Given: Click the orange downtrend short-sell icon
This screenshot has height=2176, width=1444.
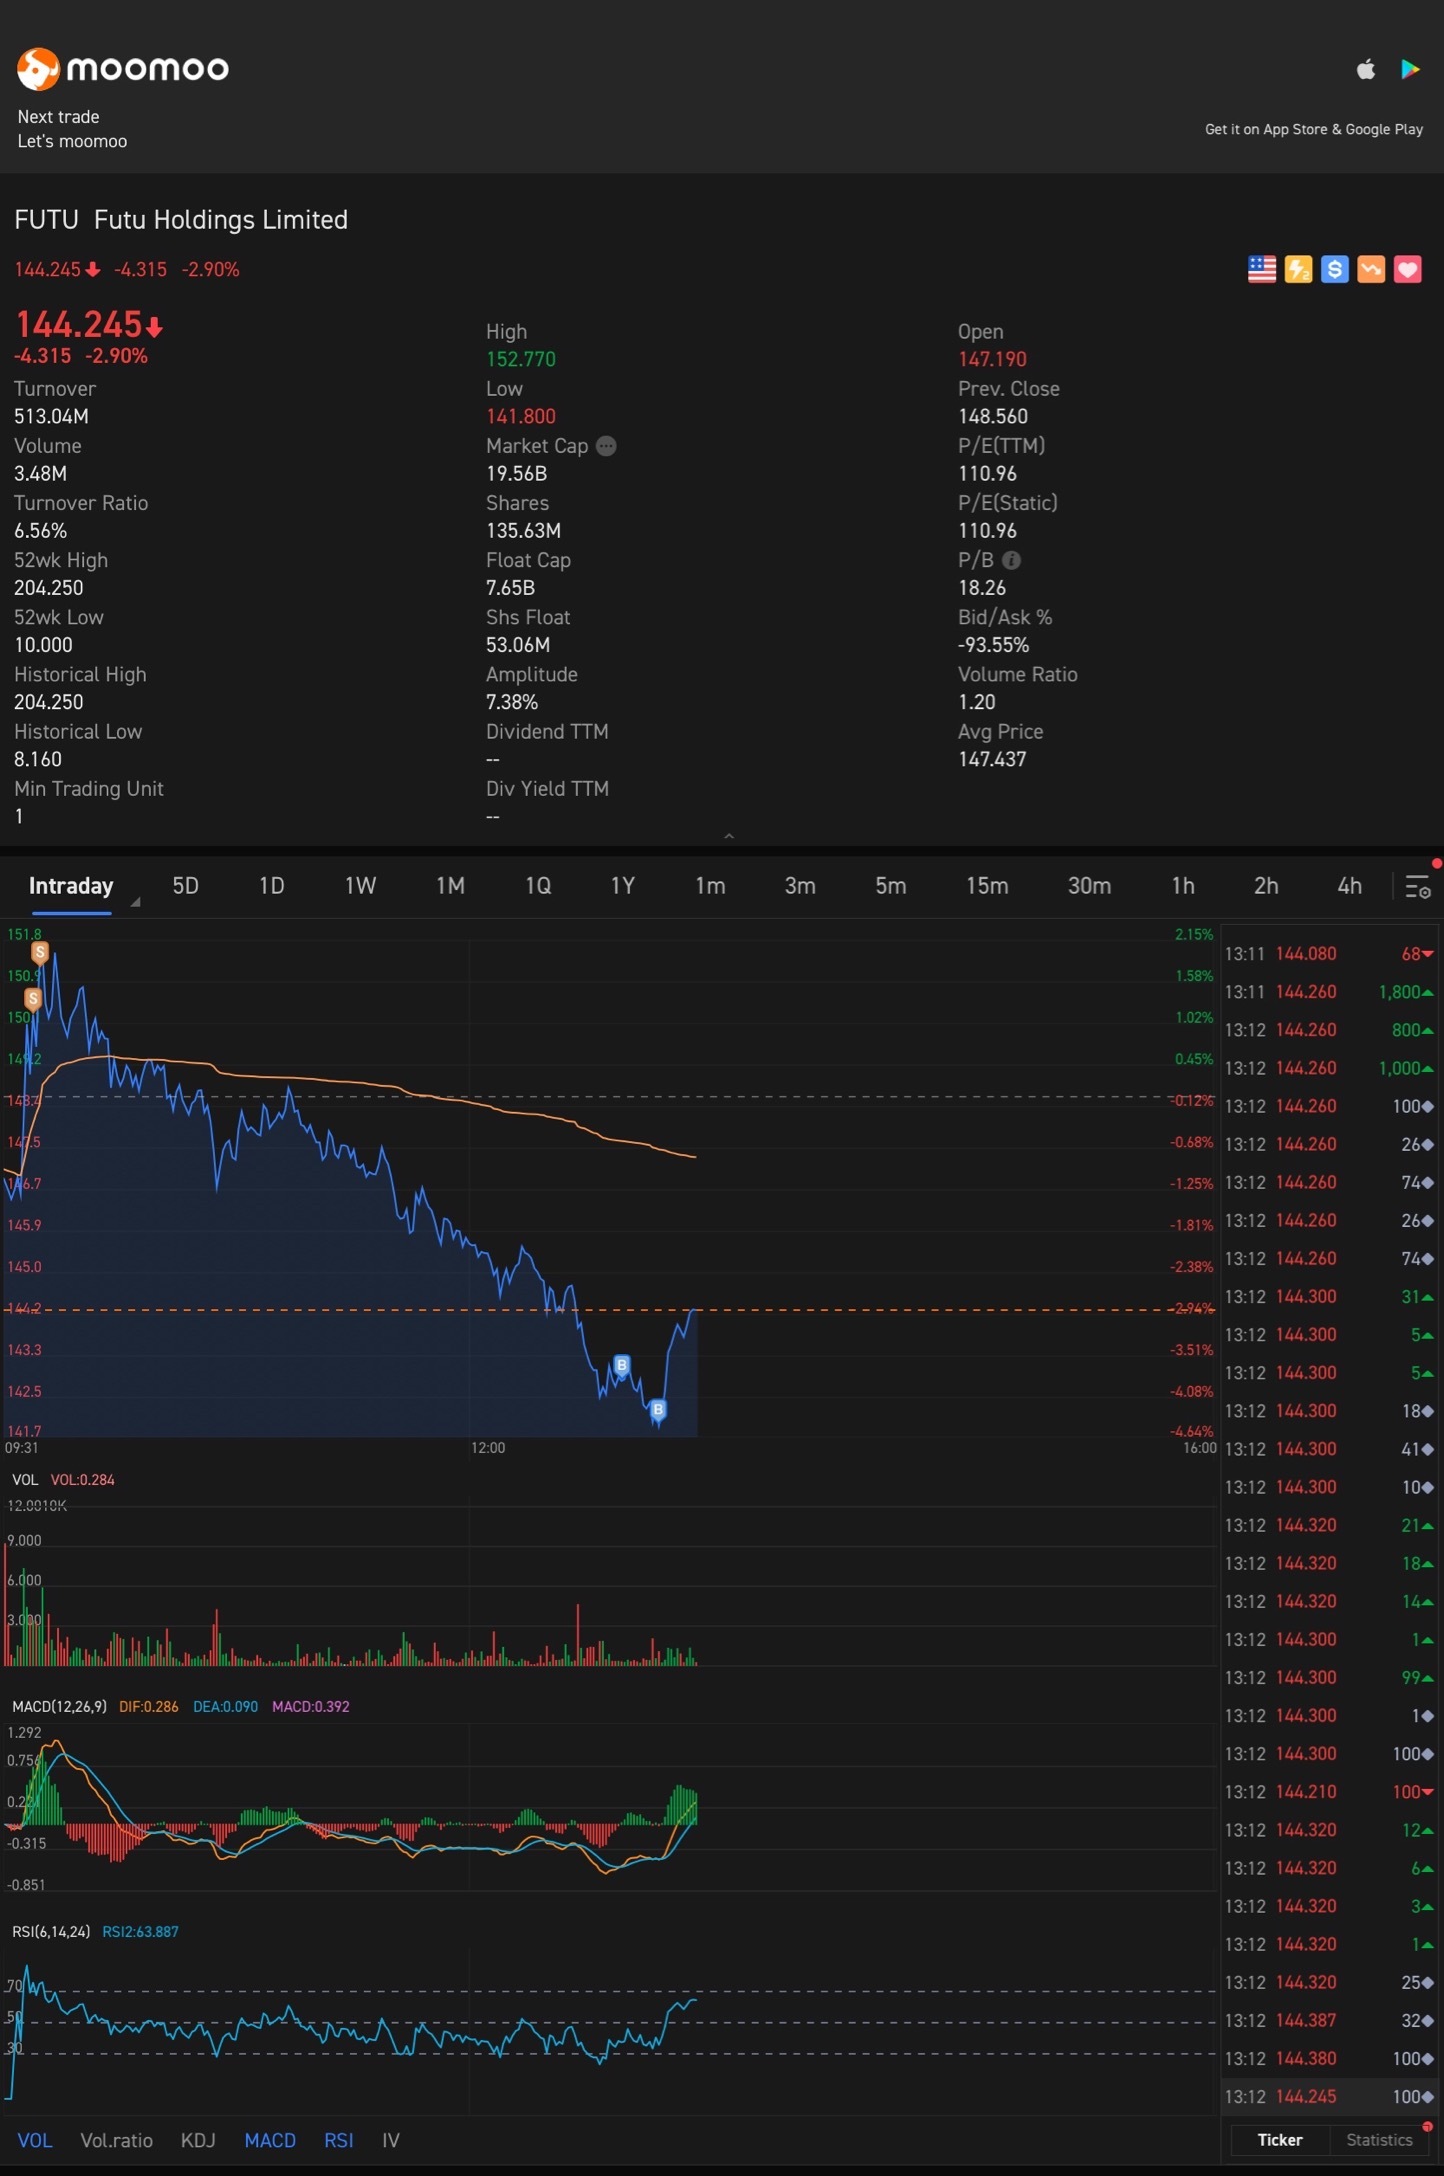Looking at the screenshot, I should 1371,269.
